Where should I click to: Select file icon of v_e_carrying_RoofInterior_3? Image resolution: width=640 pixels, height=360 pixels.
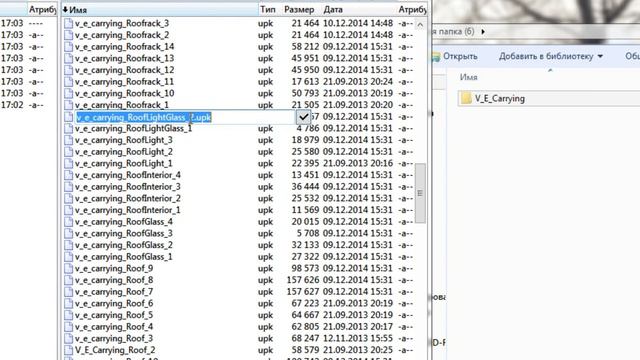click(x=69, y=187)
